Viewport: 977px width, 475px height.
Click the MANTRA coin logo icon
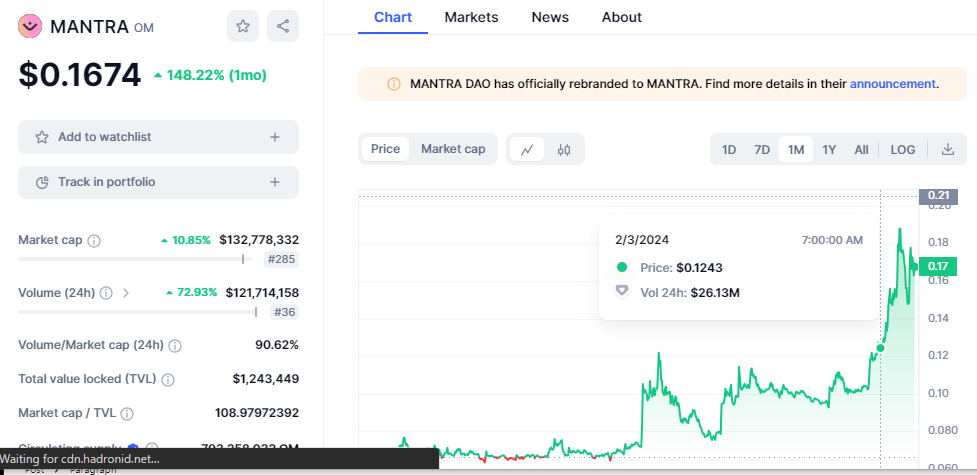(x=30, y=26)
